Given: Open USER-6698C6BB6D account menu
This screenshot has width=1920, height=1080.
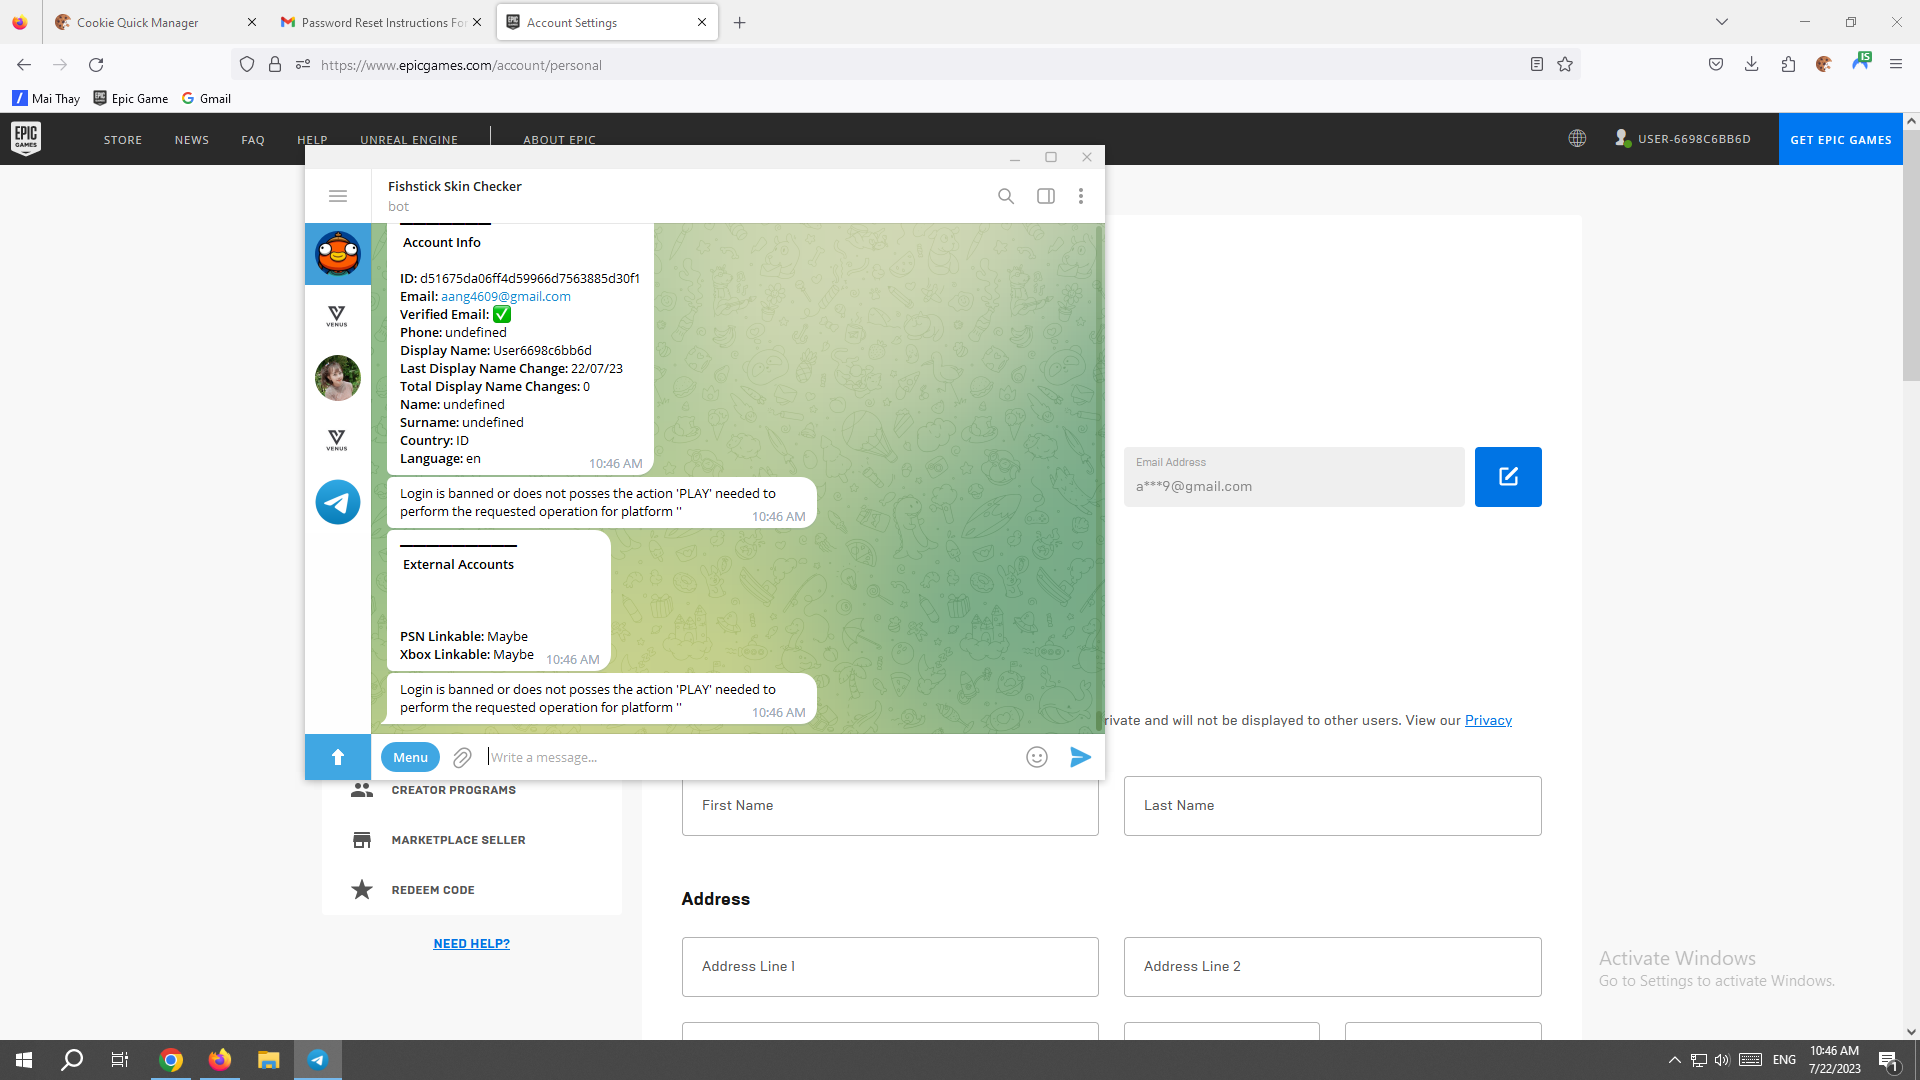Looking at the screenshot, I should click(1683, 139).
